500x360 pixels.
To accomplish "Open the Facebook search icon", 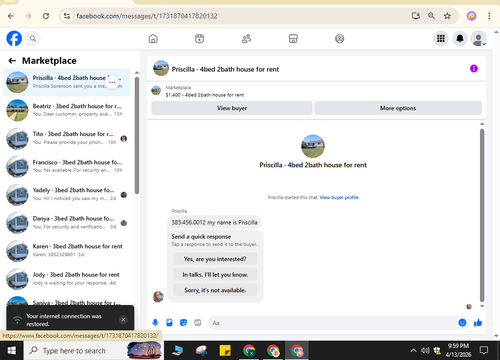I will [33, 39].
